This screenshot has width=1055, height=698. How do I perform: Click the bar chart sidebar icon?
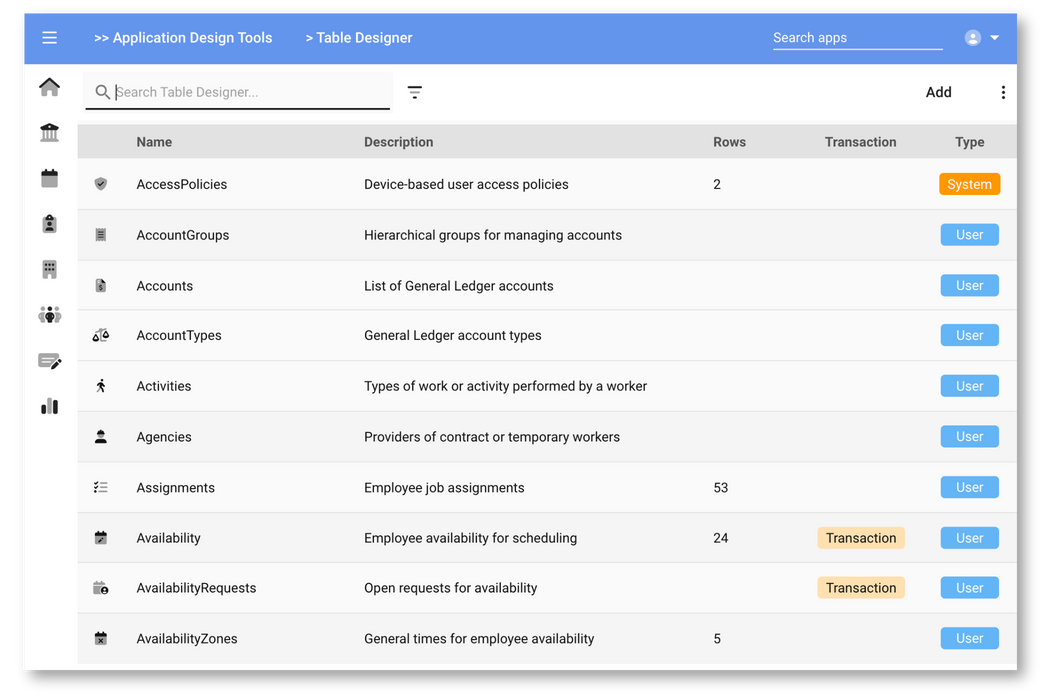point(49,406)
